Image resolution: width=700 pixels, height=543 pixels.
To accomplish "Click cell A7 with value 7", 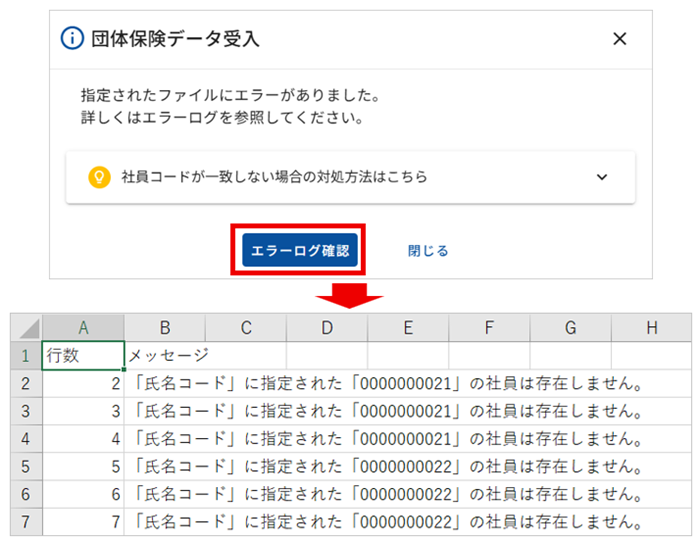I will [83, 522].
